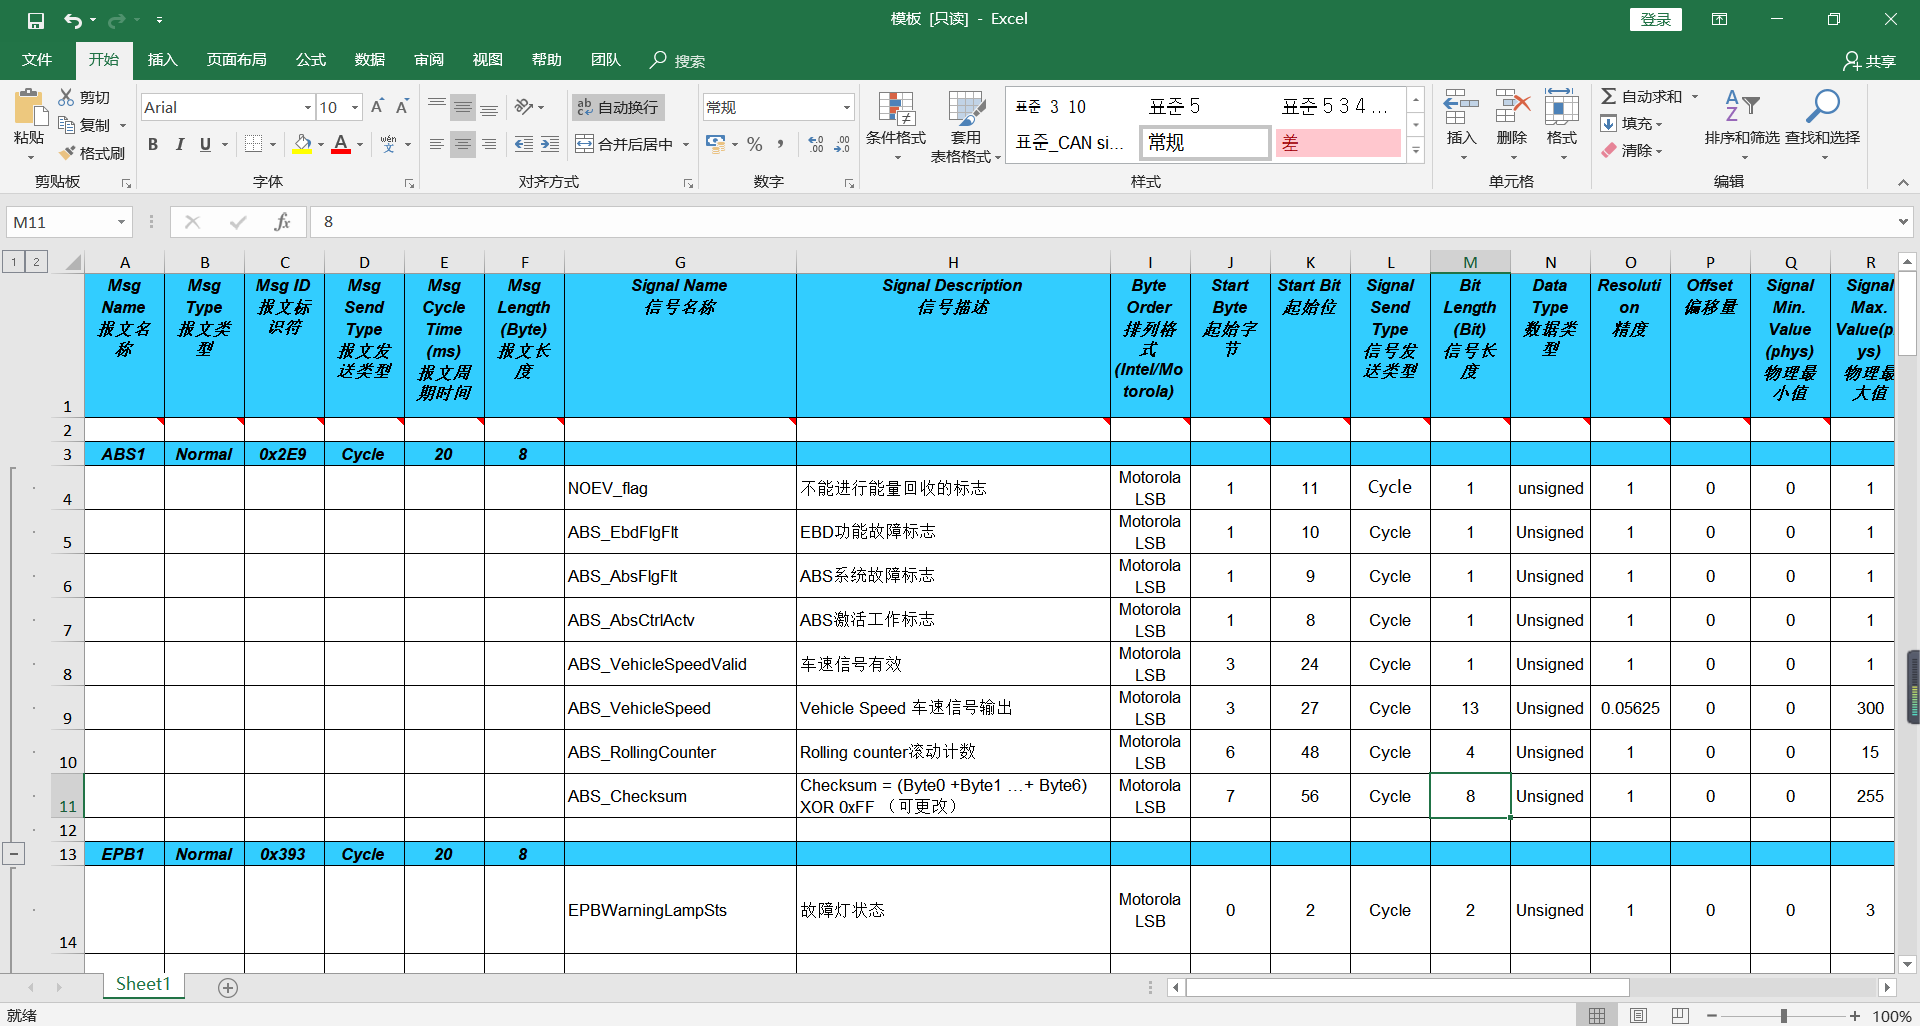
Task: Switch to the 插入 ribbon tab
Action: tap(162, 59)
